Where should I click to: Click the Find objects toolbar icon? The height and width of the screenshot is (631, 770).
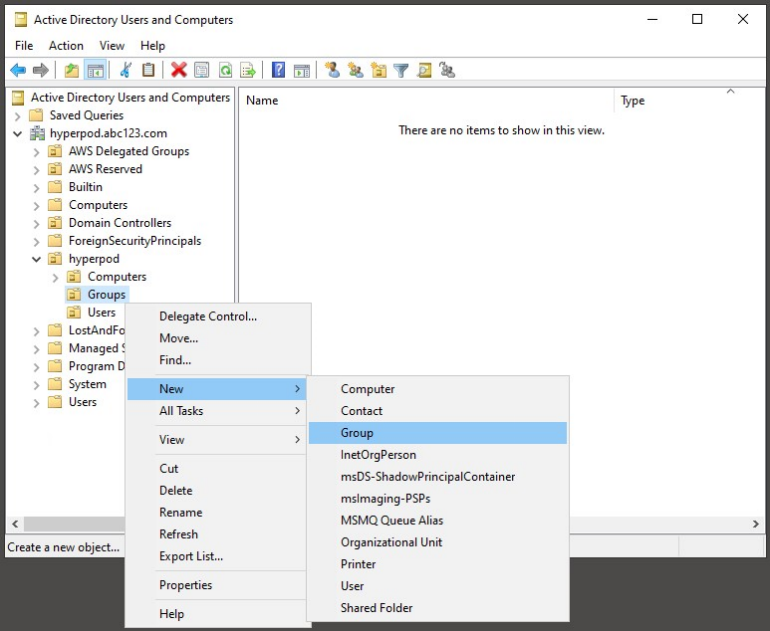tap(424, 70)
